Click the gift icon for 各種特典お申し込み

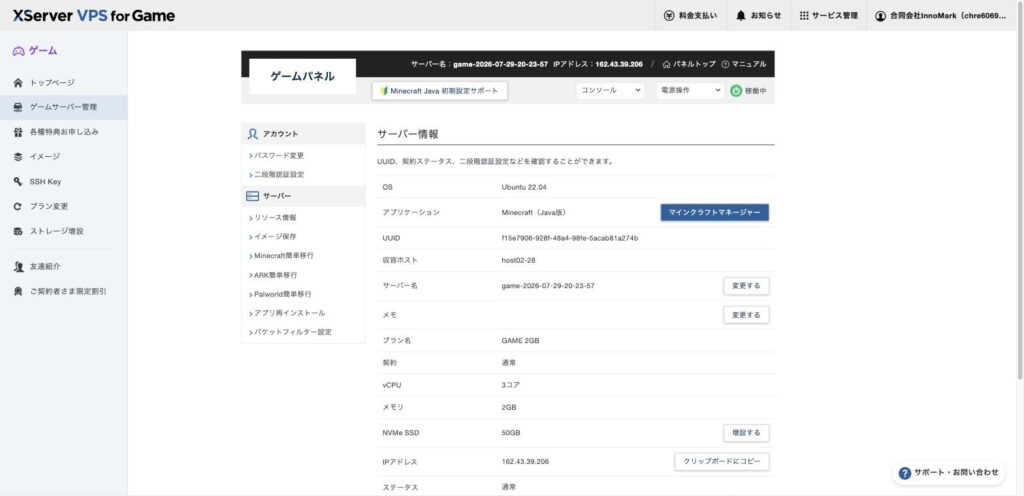(x=18, y=132)
